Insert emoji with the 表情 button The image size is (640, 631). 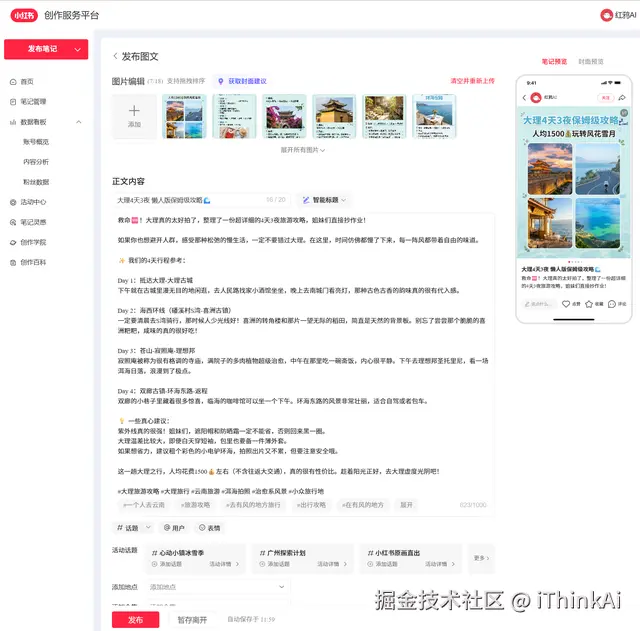209,528
